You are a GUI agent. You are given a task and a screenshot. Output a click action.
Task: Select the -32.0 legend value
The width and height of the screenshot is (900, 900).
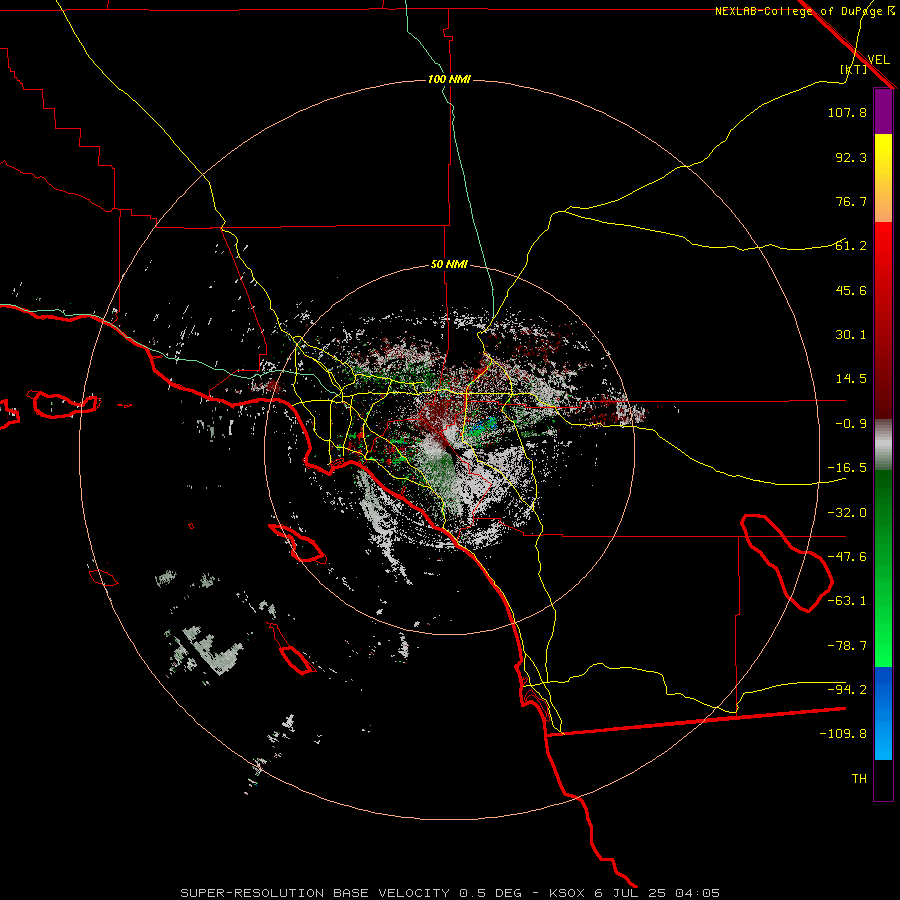847,513
